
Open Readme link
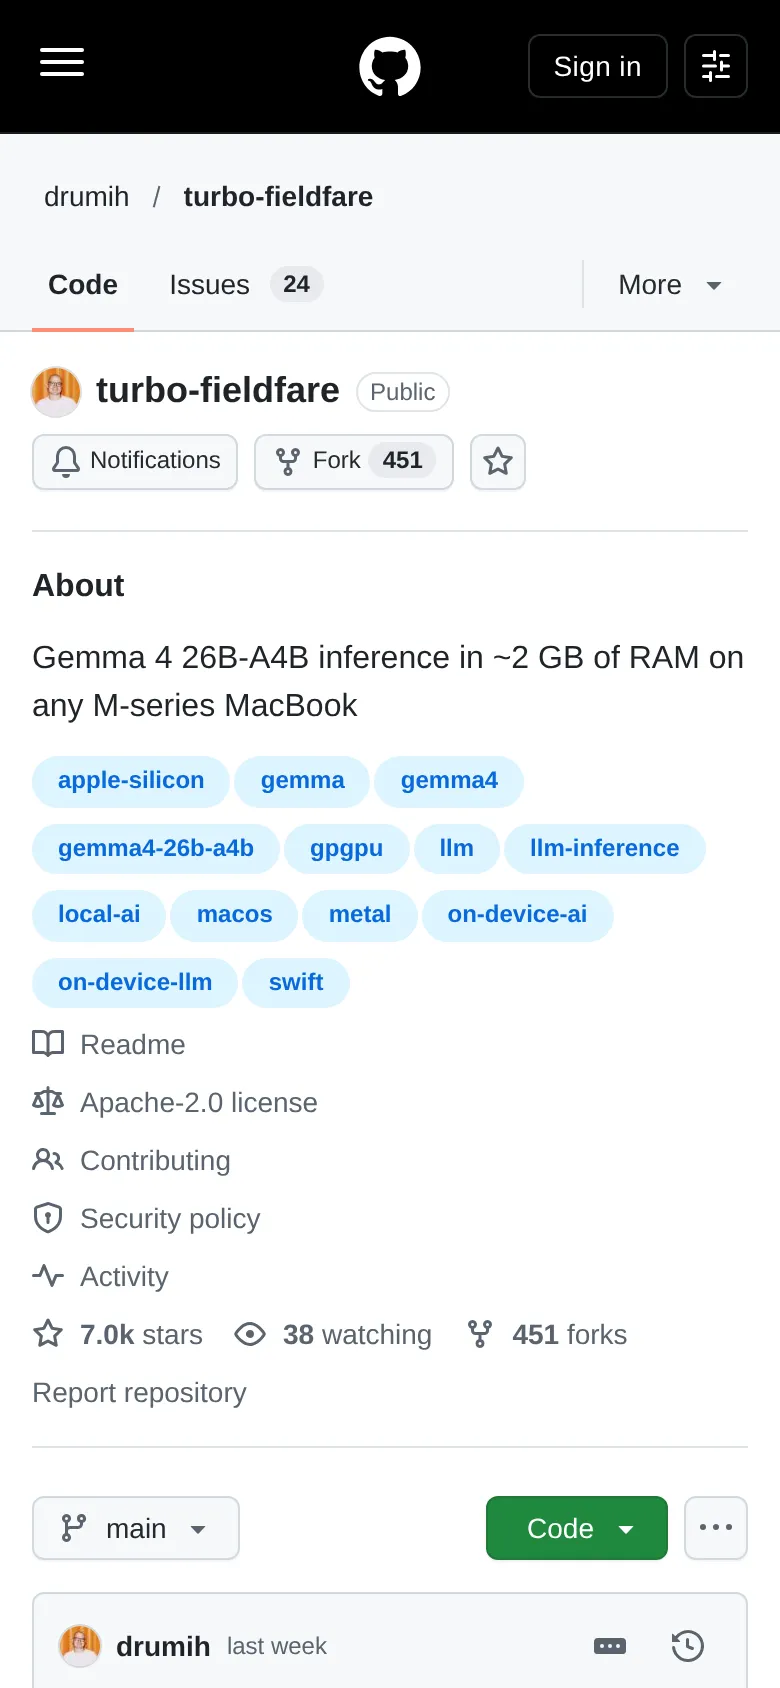(x=110, y=1045)
